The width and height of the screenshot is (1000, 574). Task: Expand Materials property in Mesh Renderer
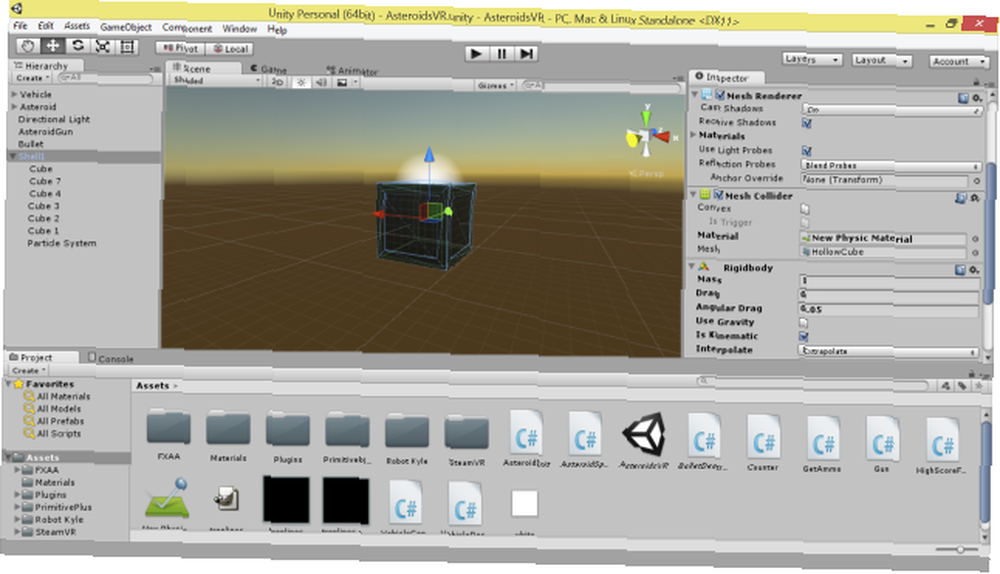[x=693, y=135]
